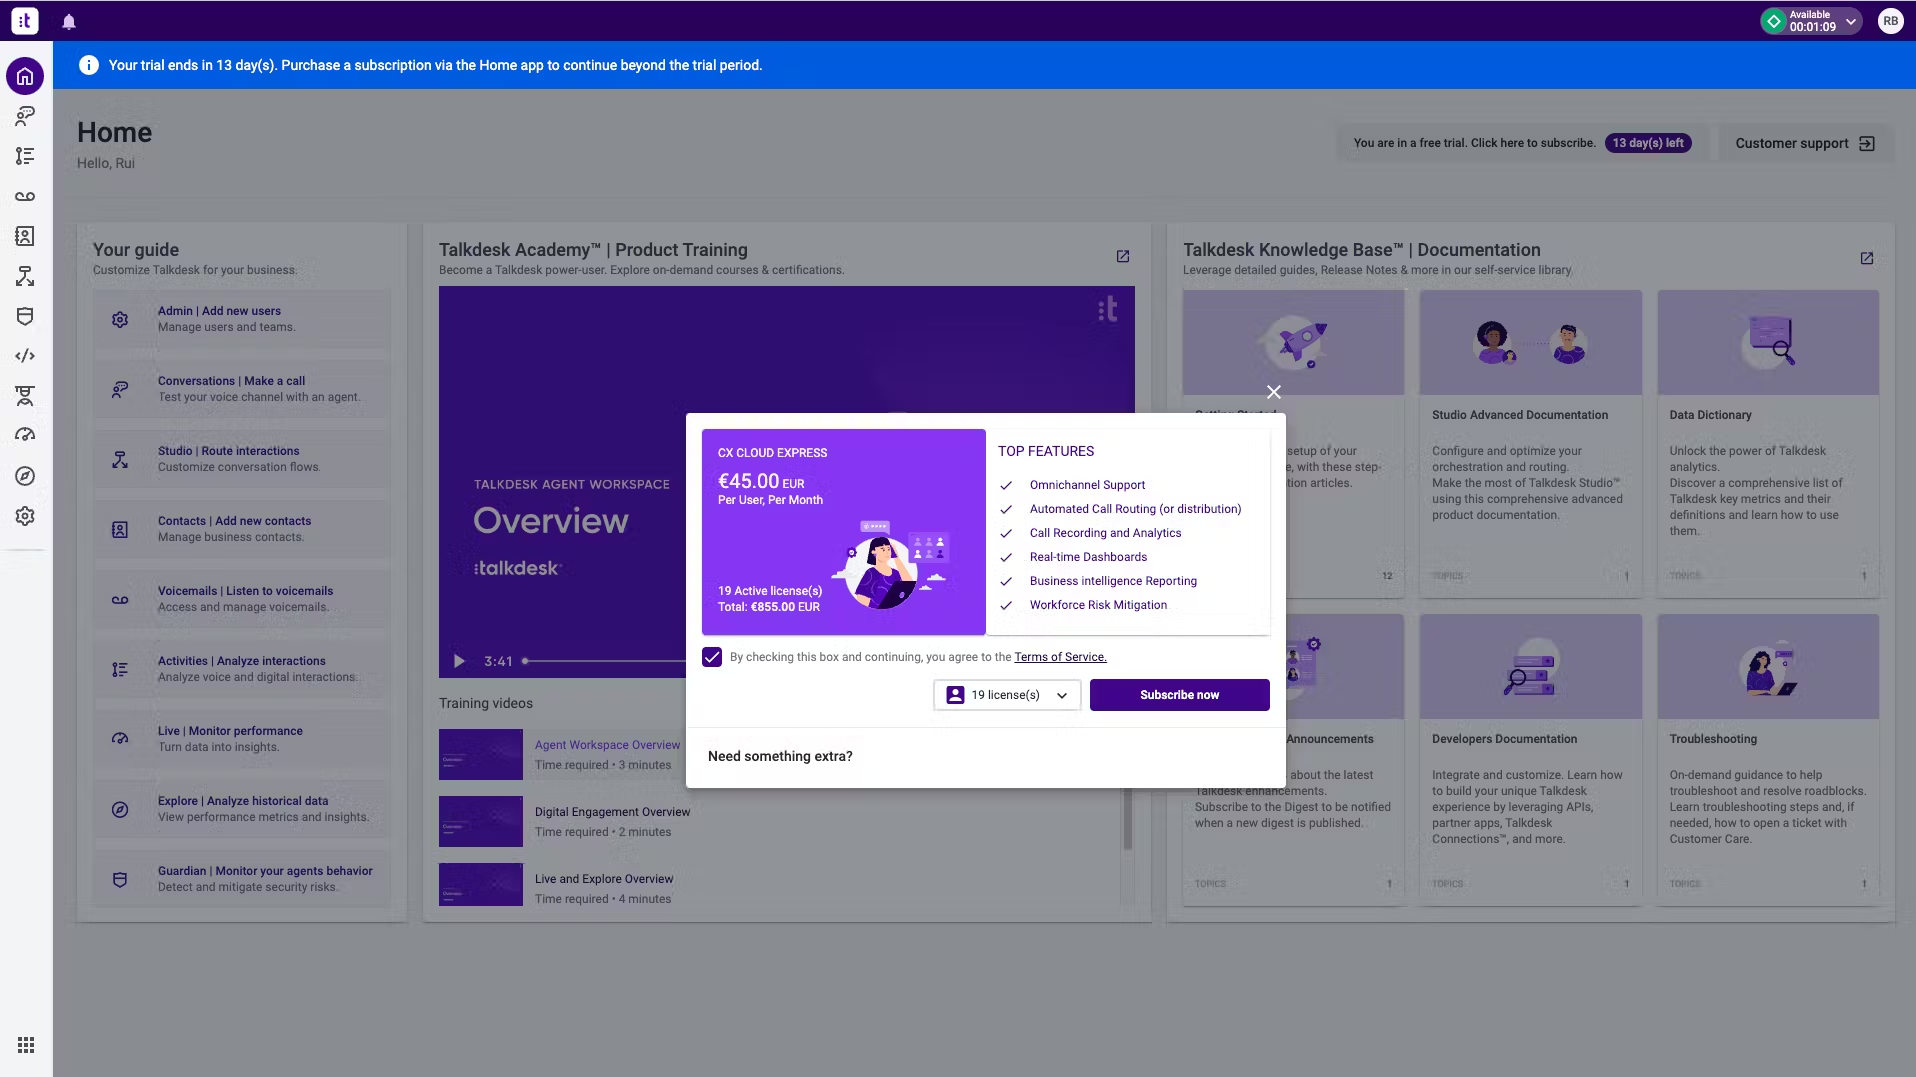Screen dimensions: 1916x1077
Task: Open Conversations | Make a call guide item
Action: tap(241, 389)
